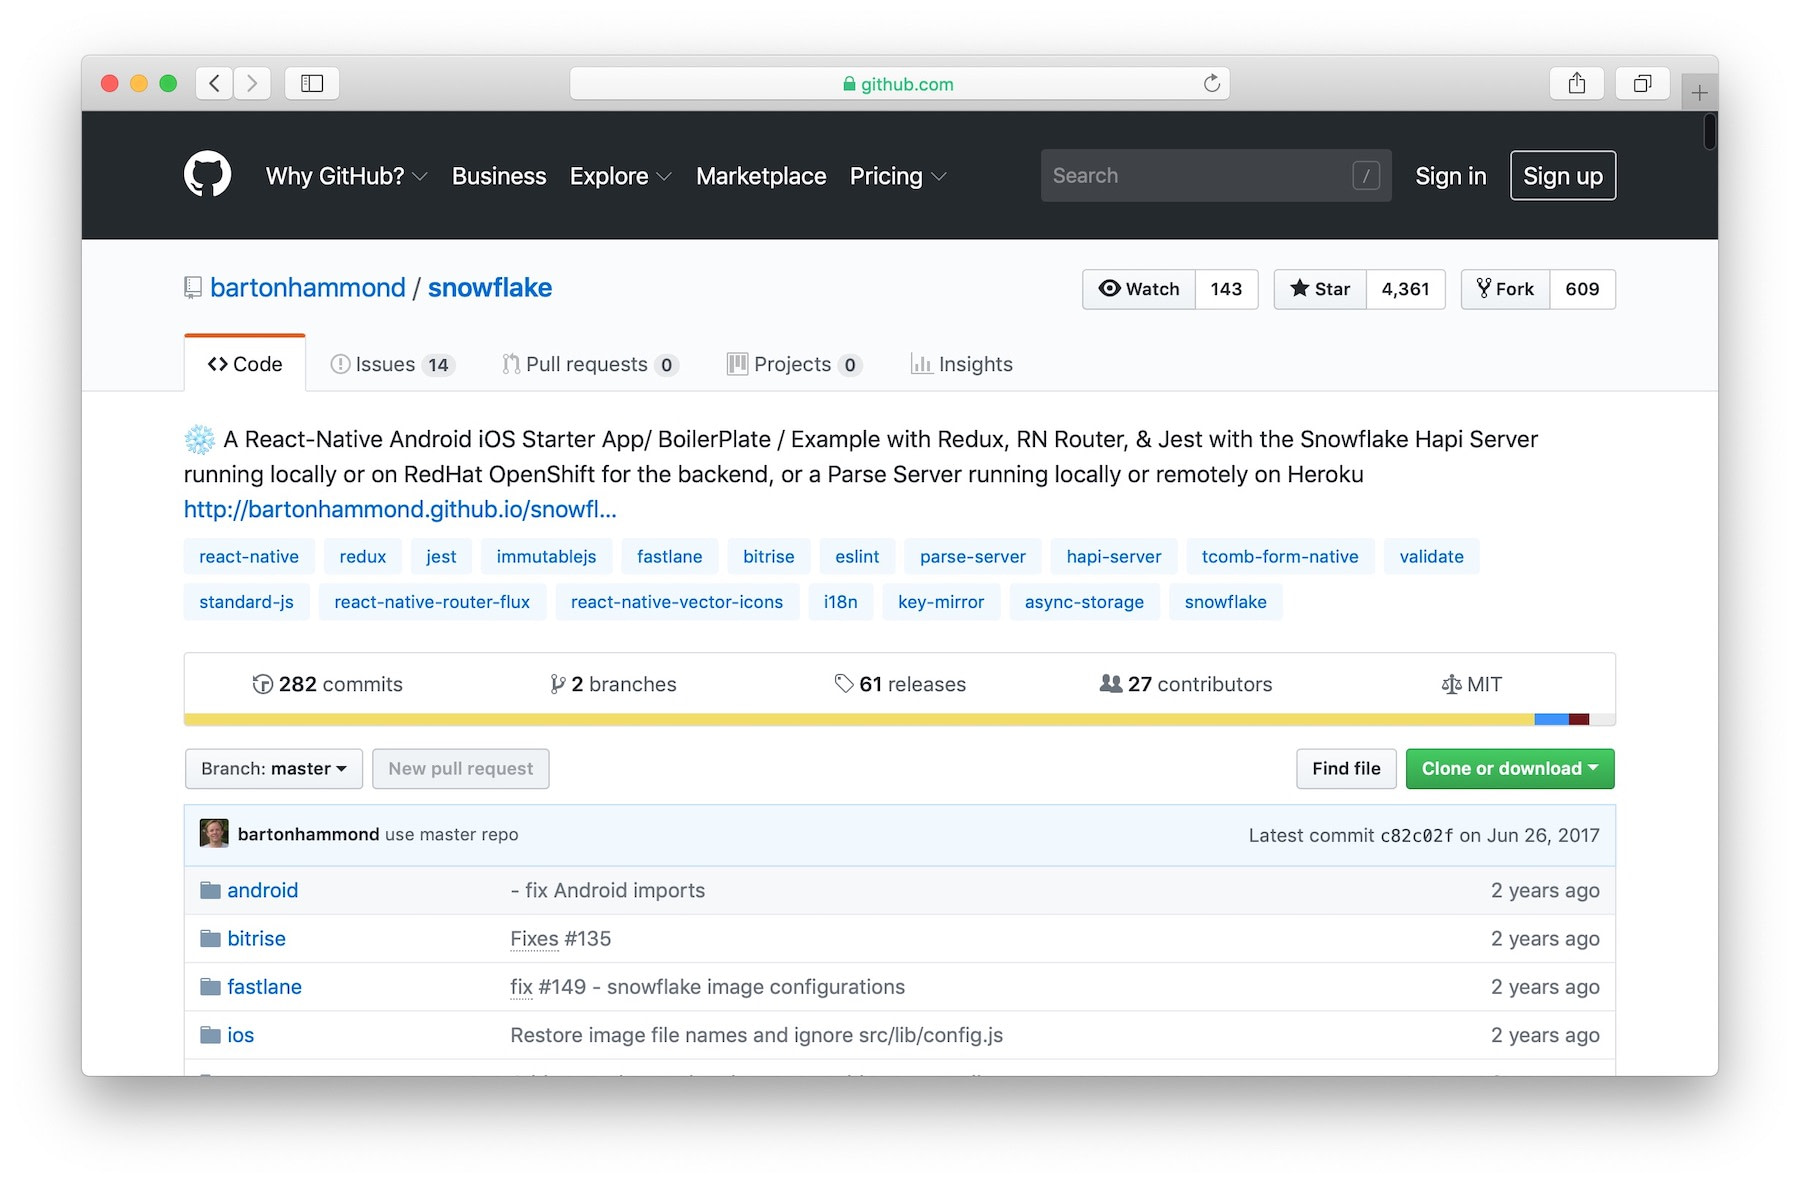Open the 'Fixes #135' commit message
This screenshot has width=1800, height=1184.
point(560,938)
